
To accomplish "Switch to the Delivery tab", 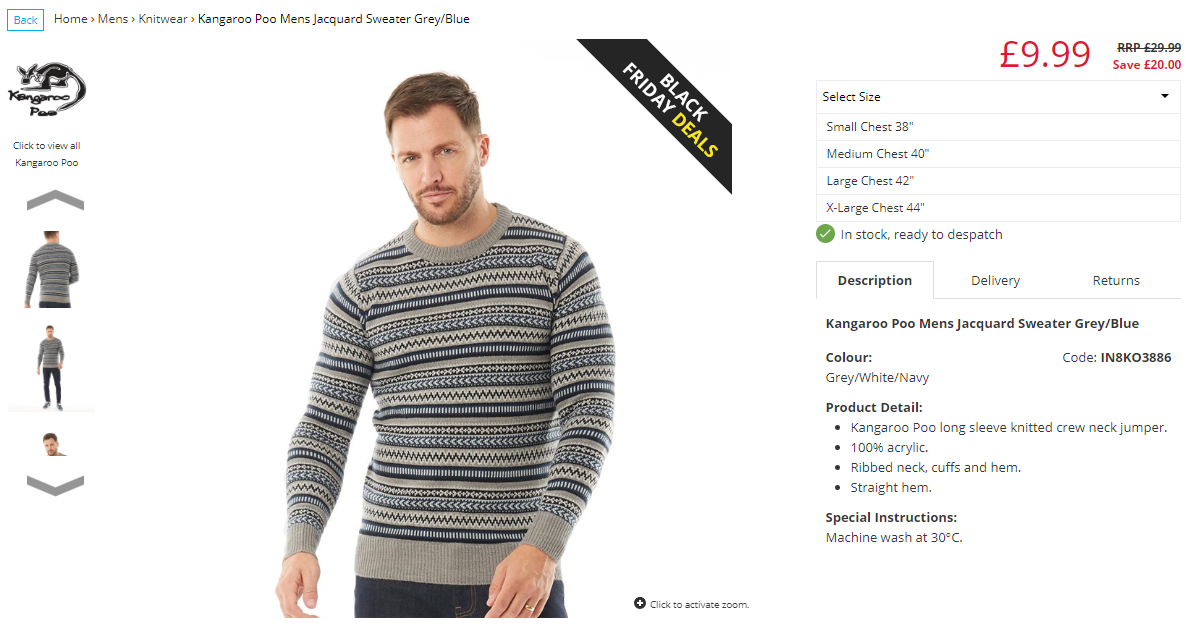I will [x=995, y=280].
